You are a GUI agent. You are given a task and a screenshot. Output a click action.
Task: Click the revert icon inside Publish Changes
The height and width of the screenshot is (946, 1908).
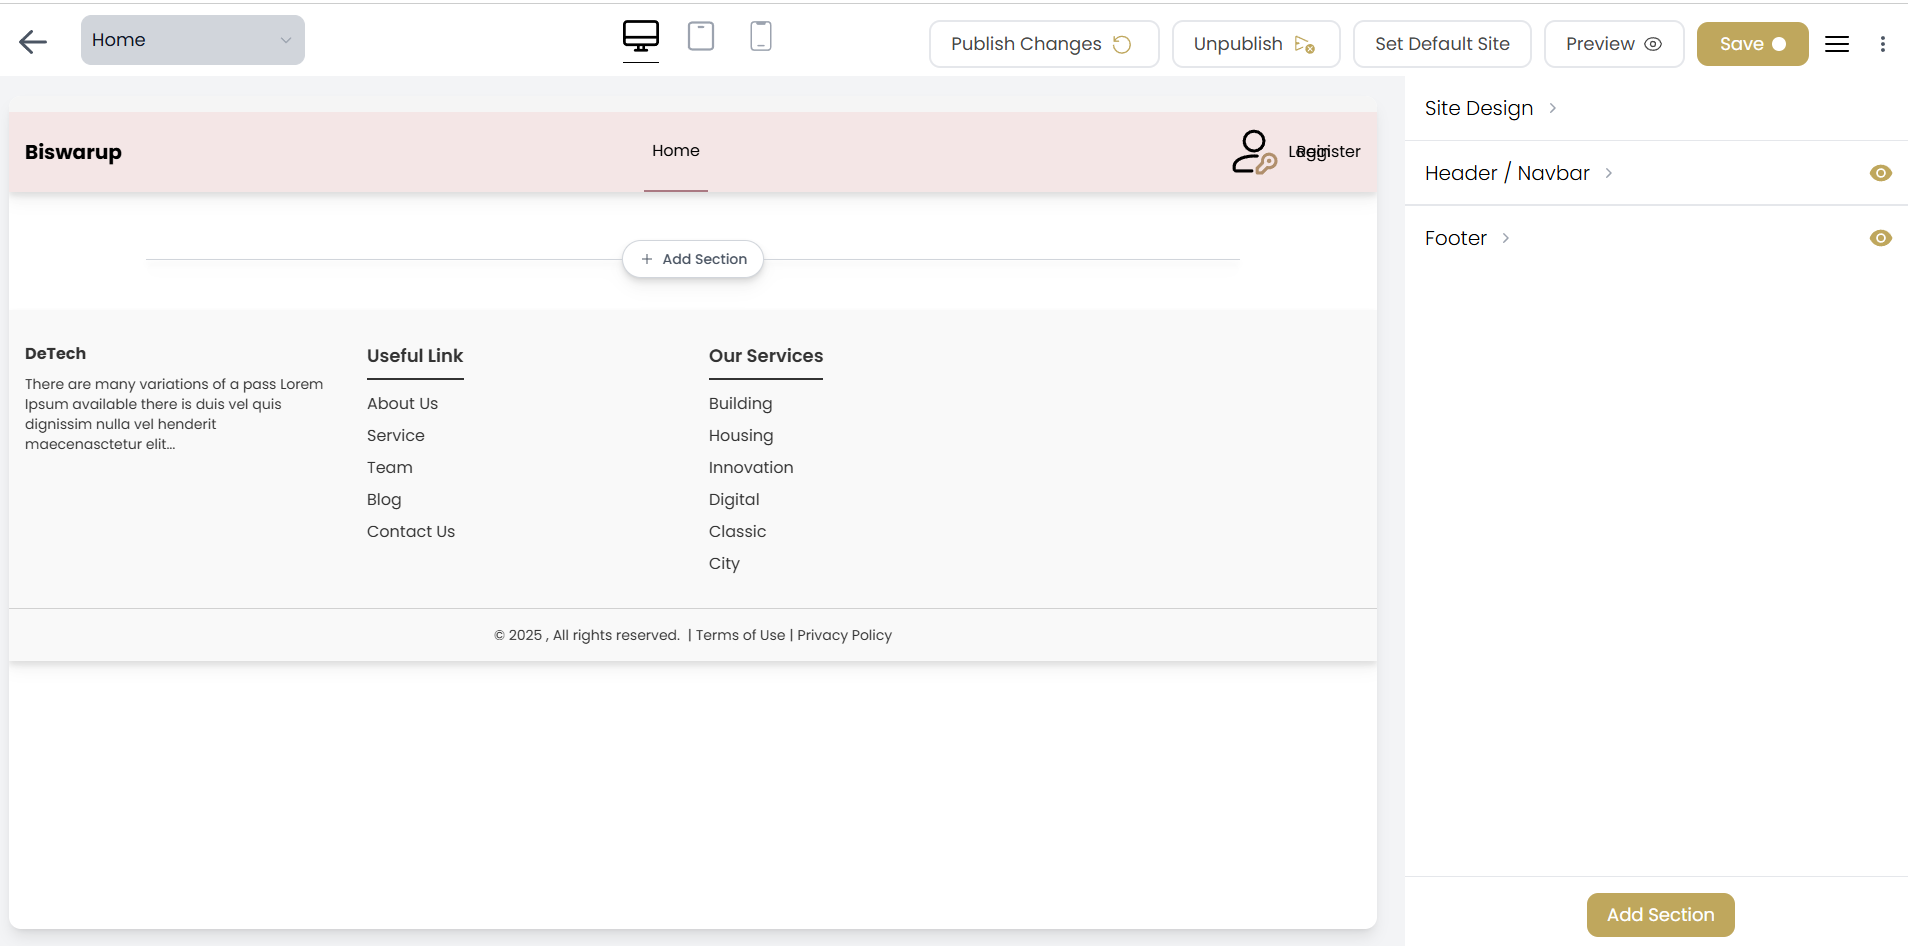[x=1122, y=44]
